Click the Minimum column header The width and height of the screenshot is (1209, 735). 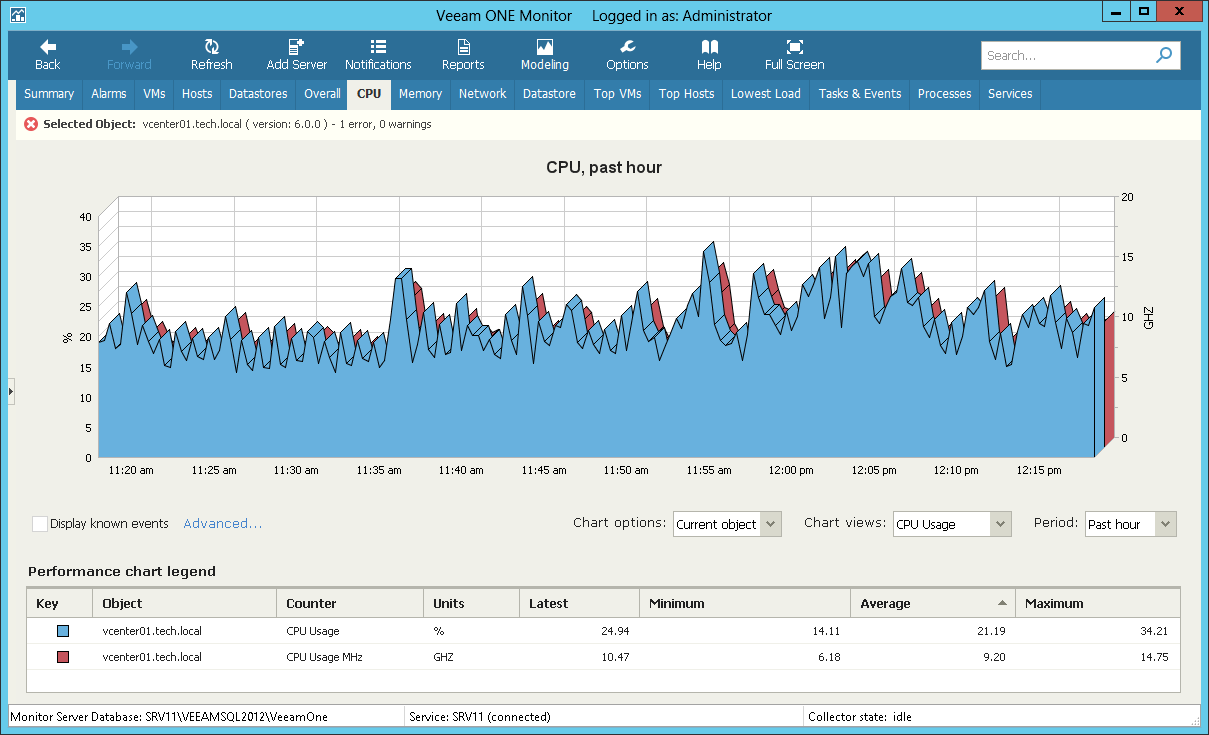(x=744, y=603)
